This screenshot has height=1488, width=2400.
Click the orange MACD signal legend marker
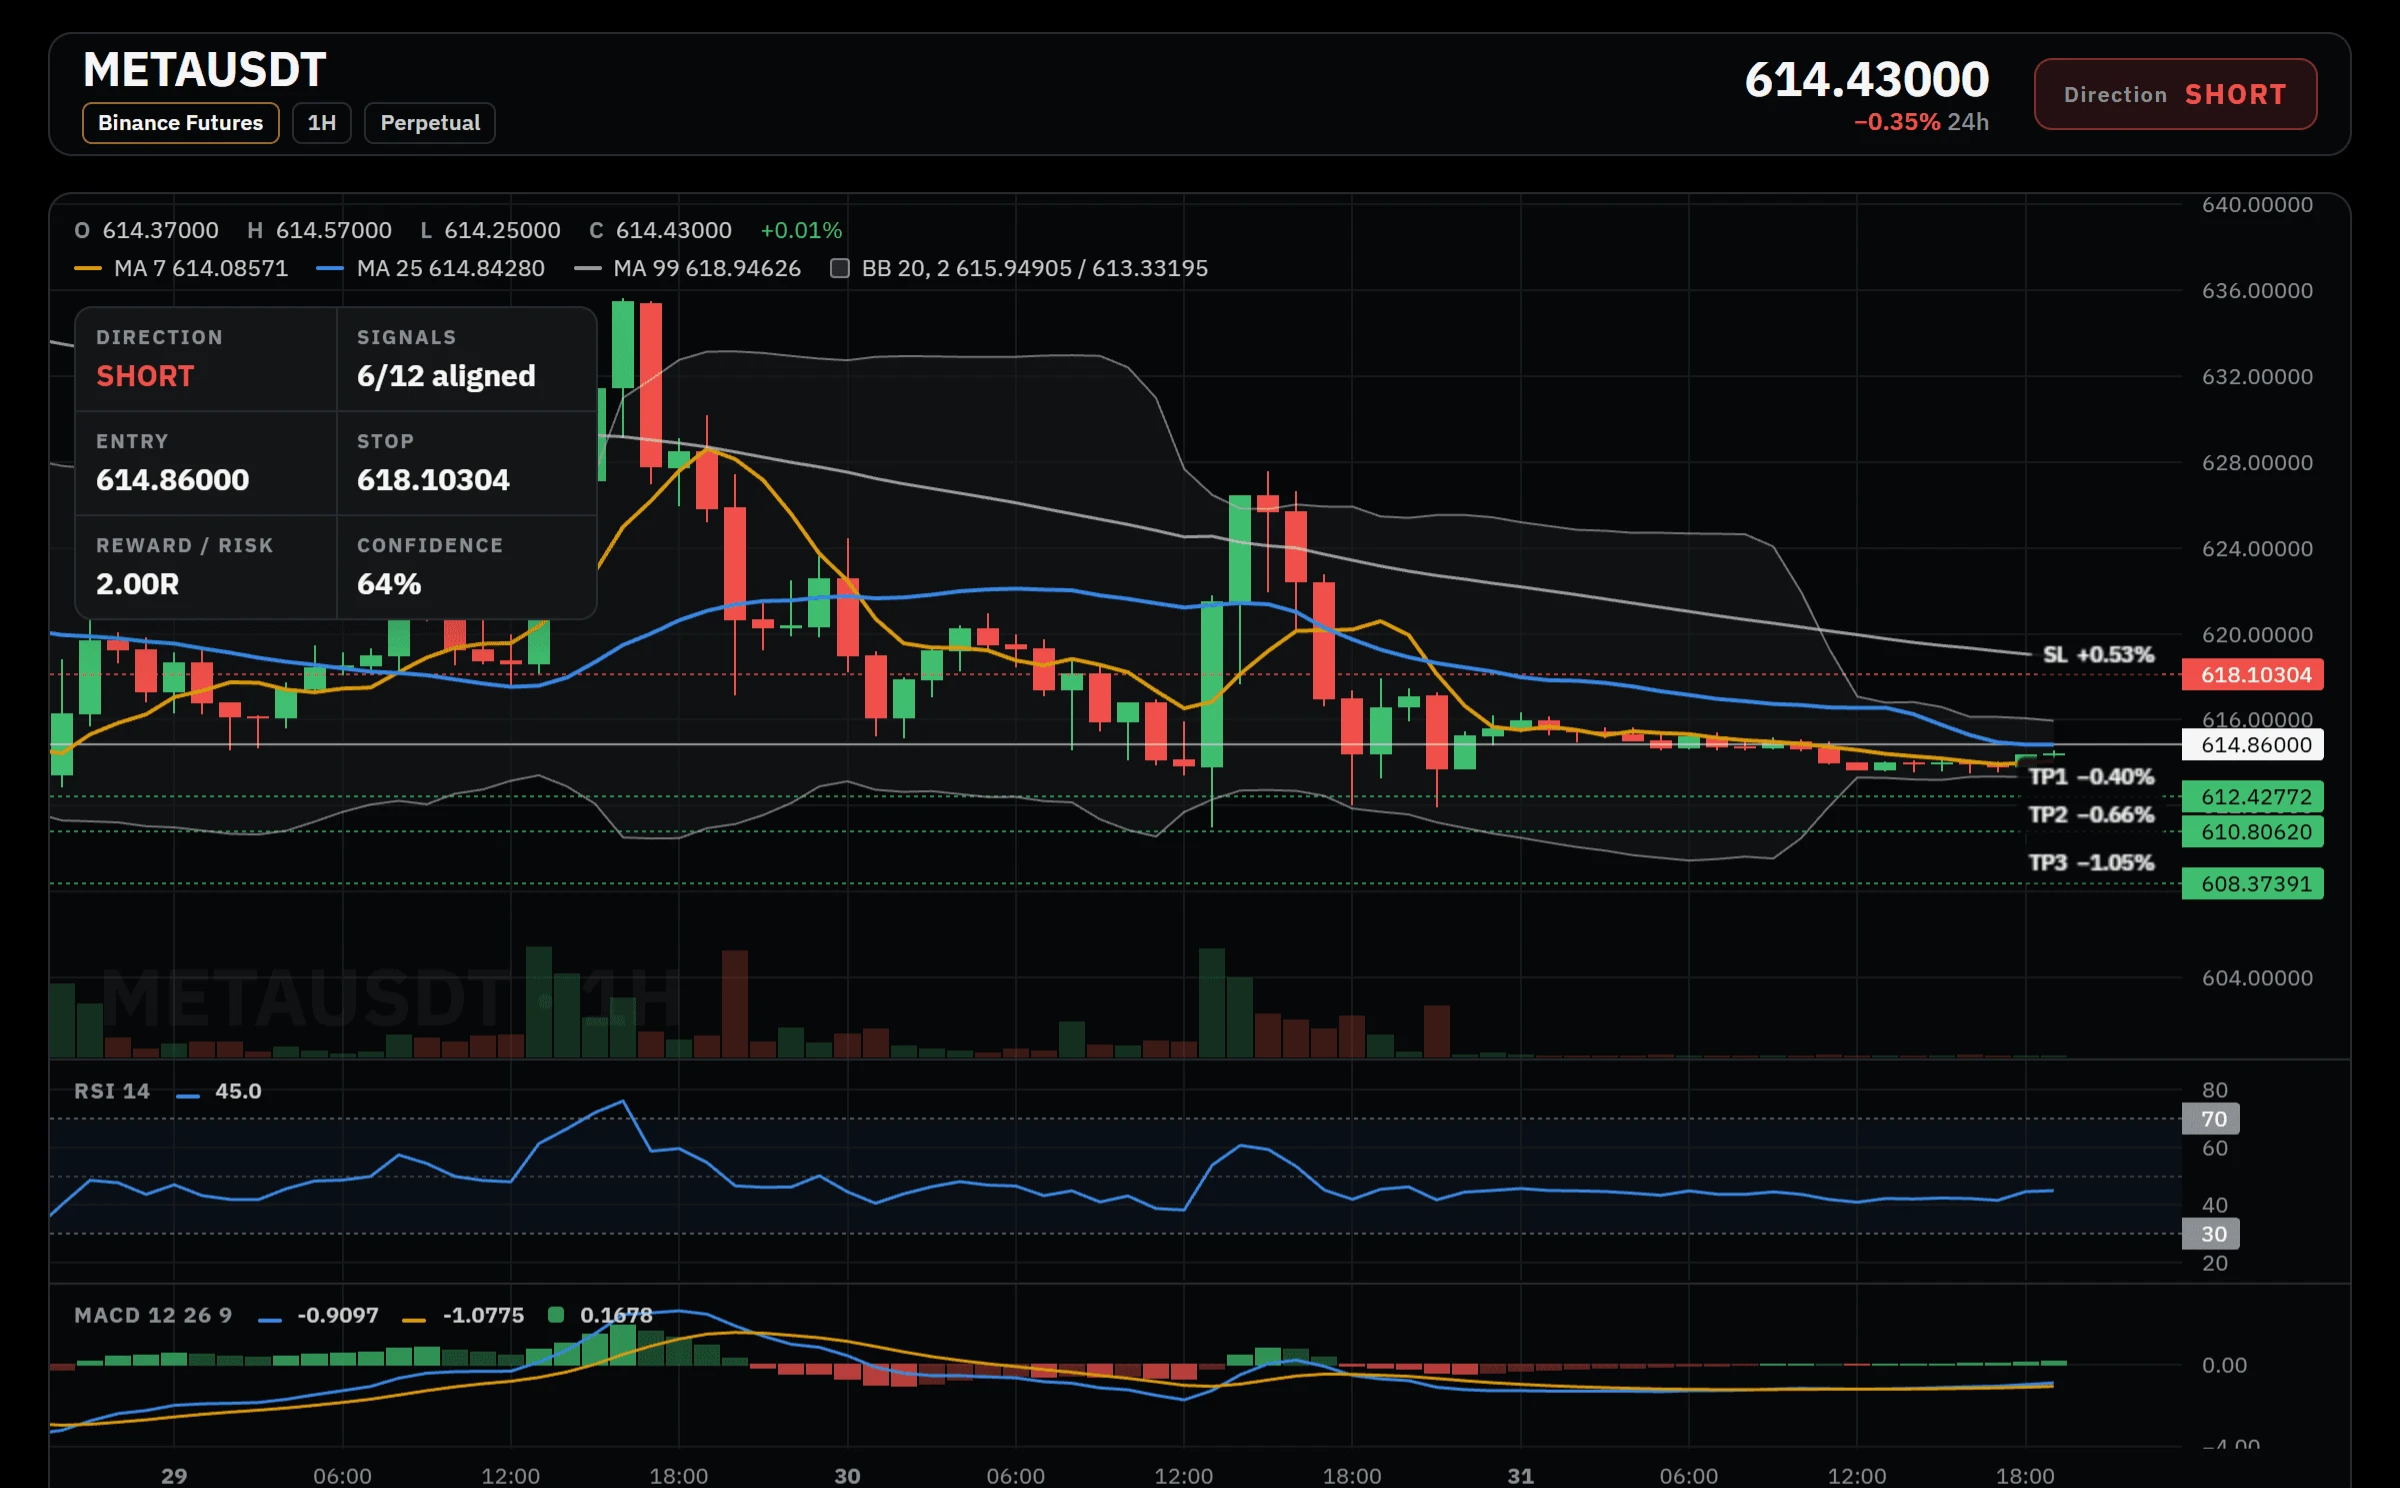coord(414,1320)
